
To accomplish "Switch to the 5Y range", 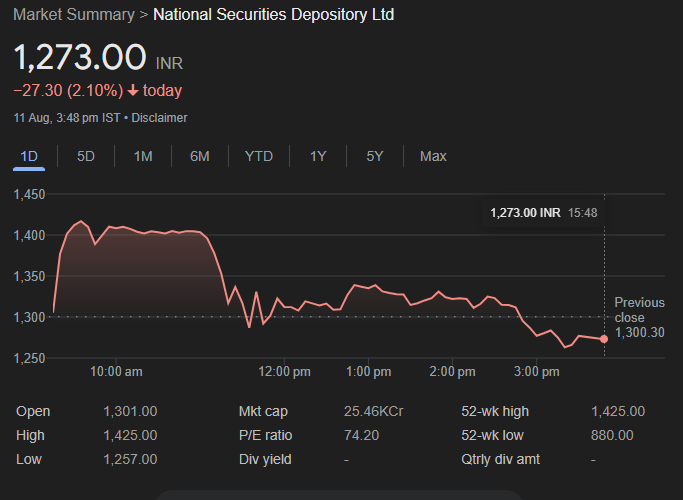I will [375, 156].
